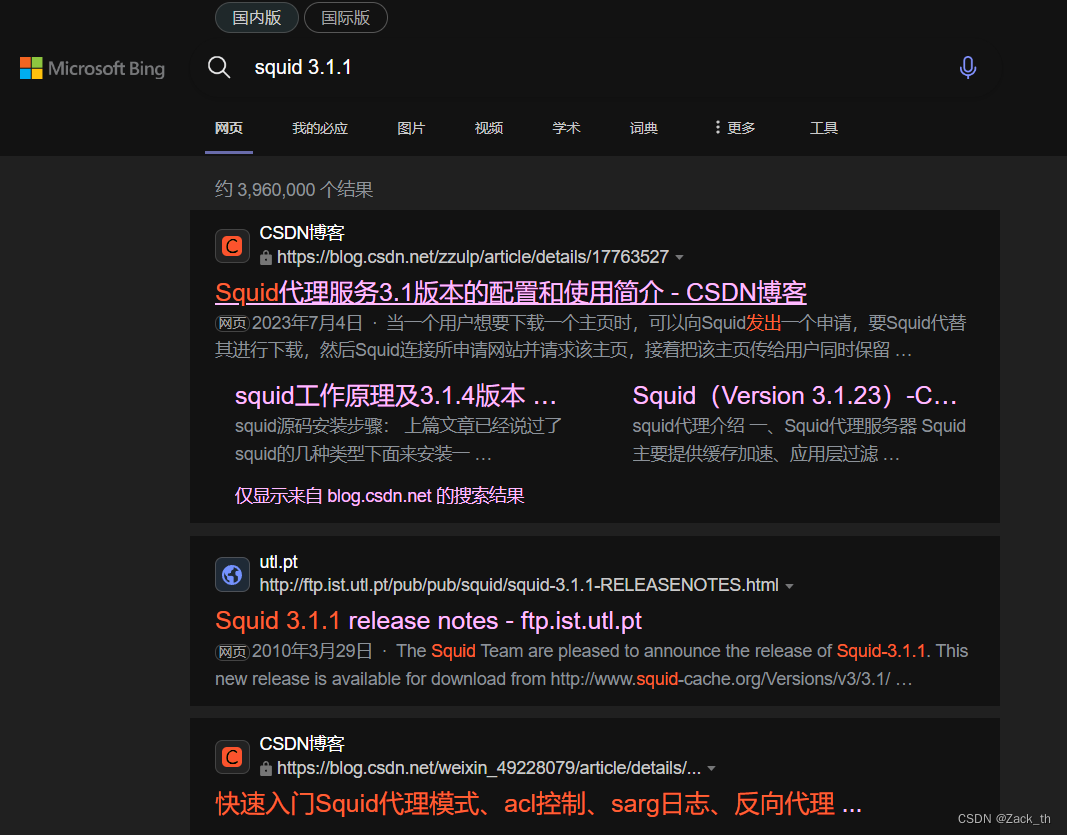Switch to the 视频 tab
Screen dimensions: 1067x835
click(x=489, y=128)
